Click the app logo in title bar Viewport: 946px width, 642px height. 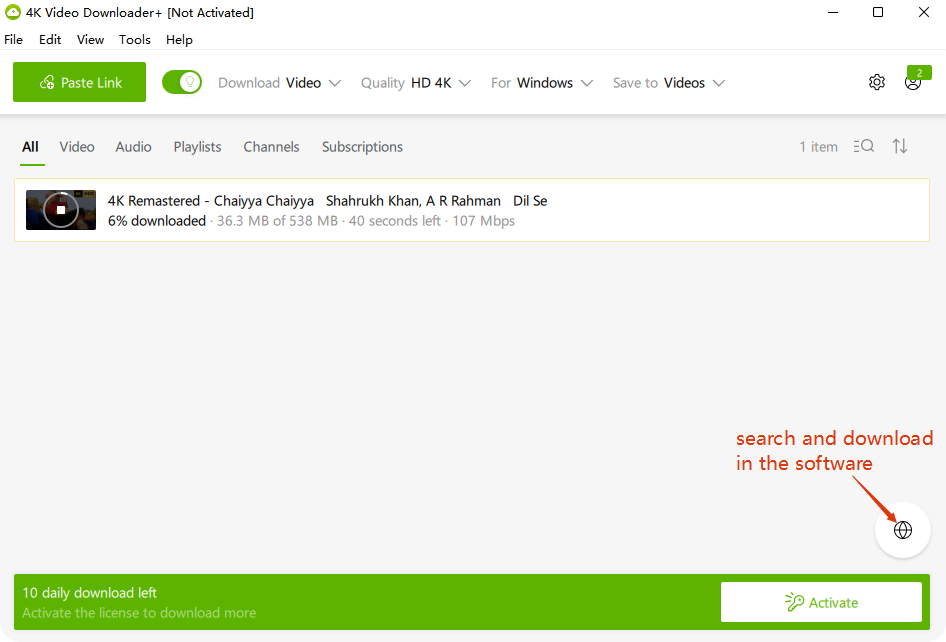pyautogui.click(x=13, y=13)
